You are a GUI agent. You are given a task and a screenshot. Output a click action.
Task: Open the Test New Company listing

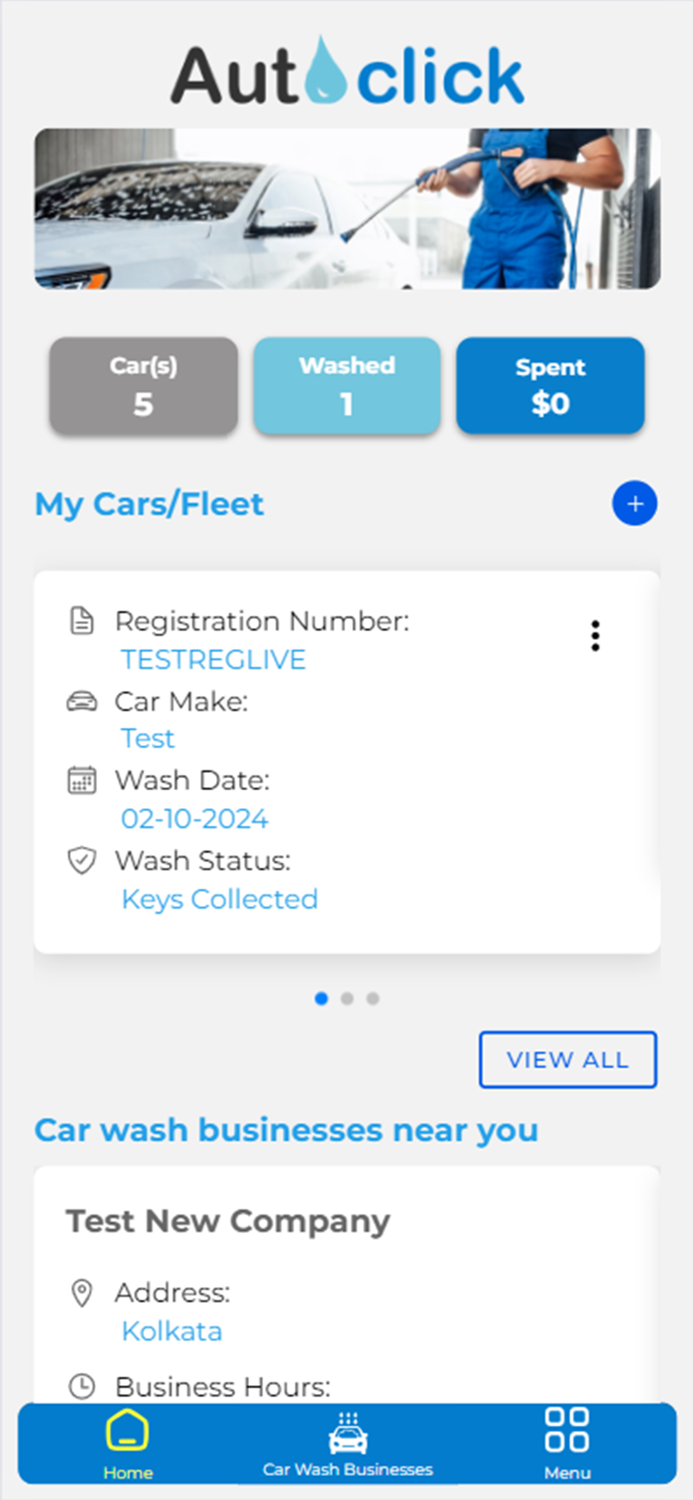(x=227, y=1221)
